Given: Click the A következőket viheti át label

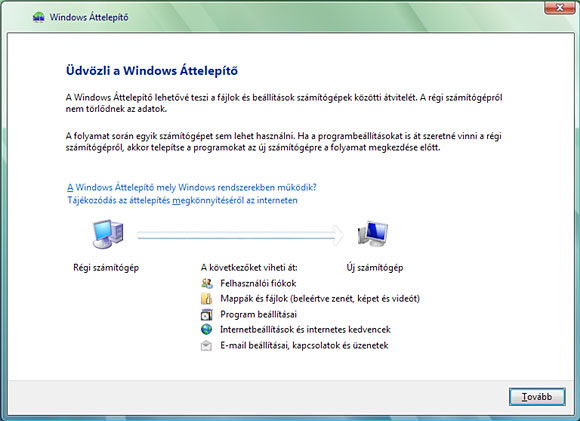Looking at the screenshot, I should pyautogui.click(x=249, y=267).
